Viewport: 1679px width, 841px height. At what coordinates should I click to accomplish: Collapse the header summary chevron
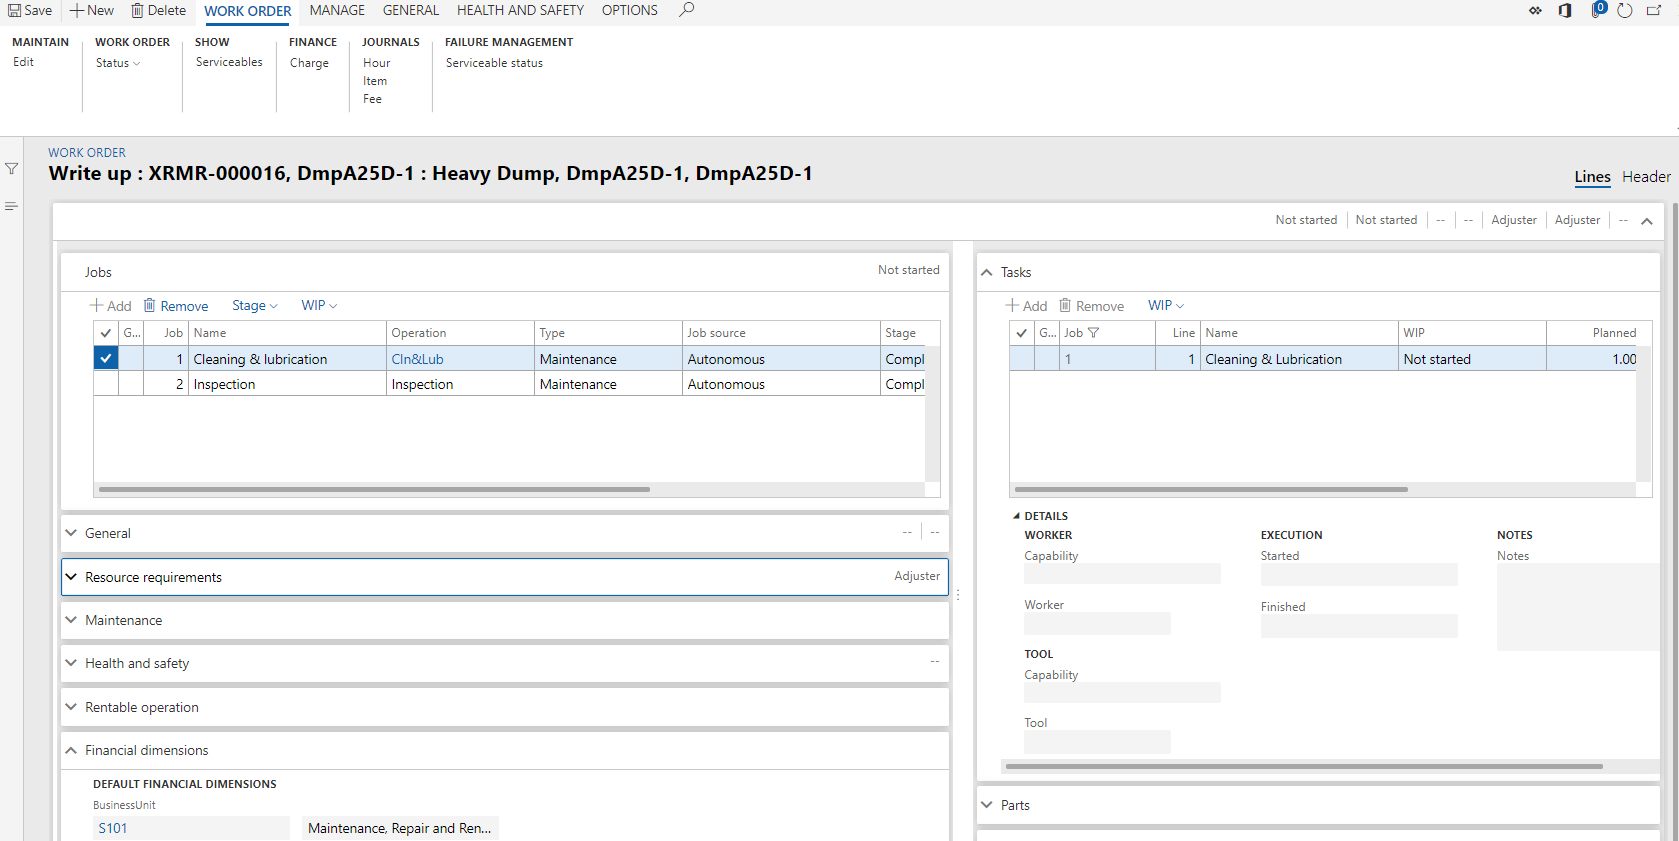point(1647,221)
